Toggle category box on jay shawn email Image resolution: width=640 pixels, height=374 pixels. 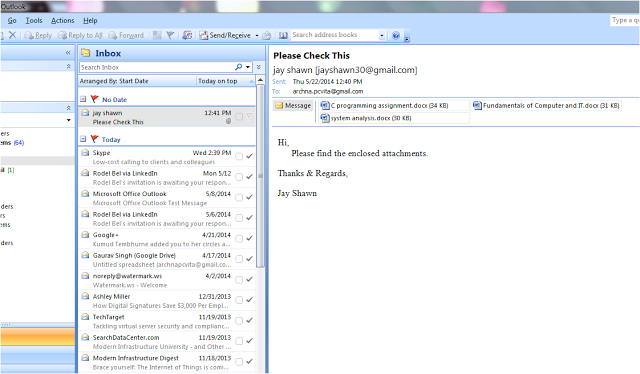(239, 117)
